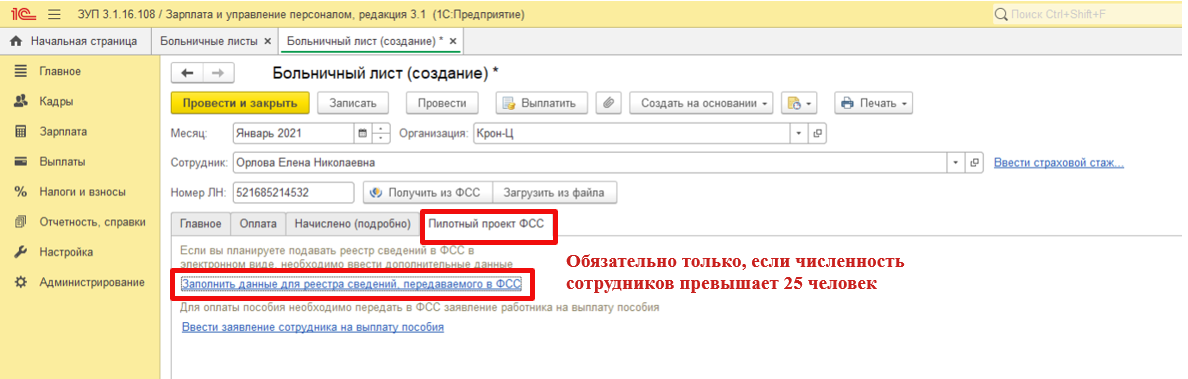Click the Номер ЛН input field
Viewport: 1188px width, 379px height.
click(x=293, y=193)
